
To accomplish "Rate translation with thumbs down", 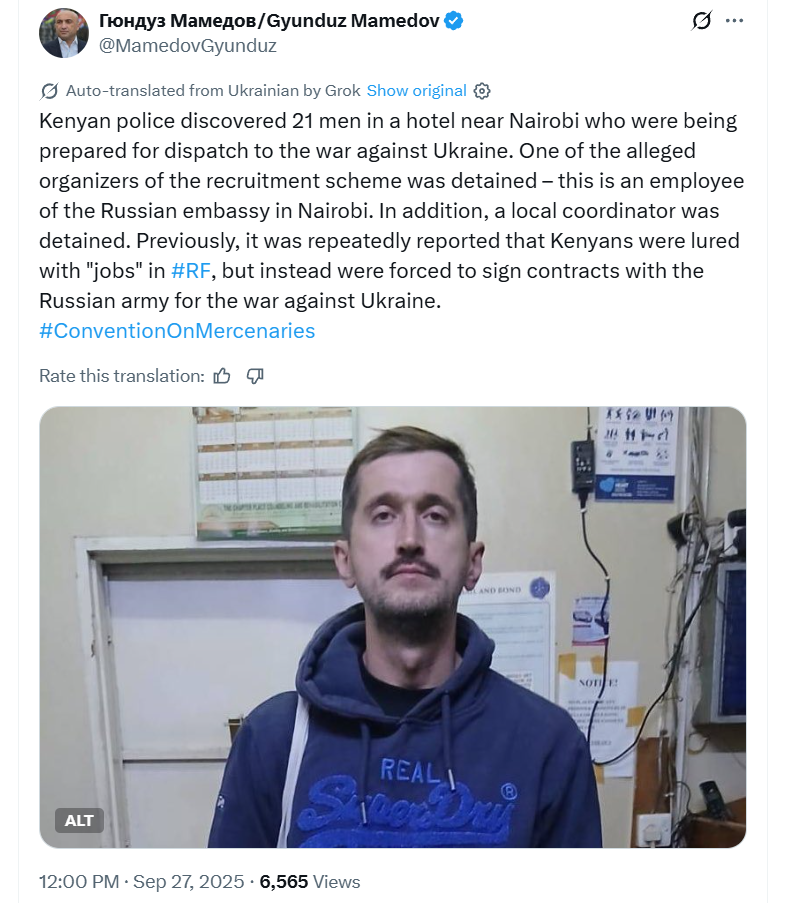I will tap(255, 376).
